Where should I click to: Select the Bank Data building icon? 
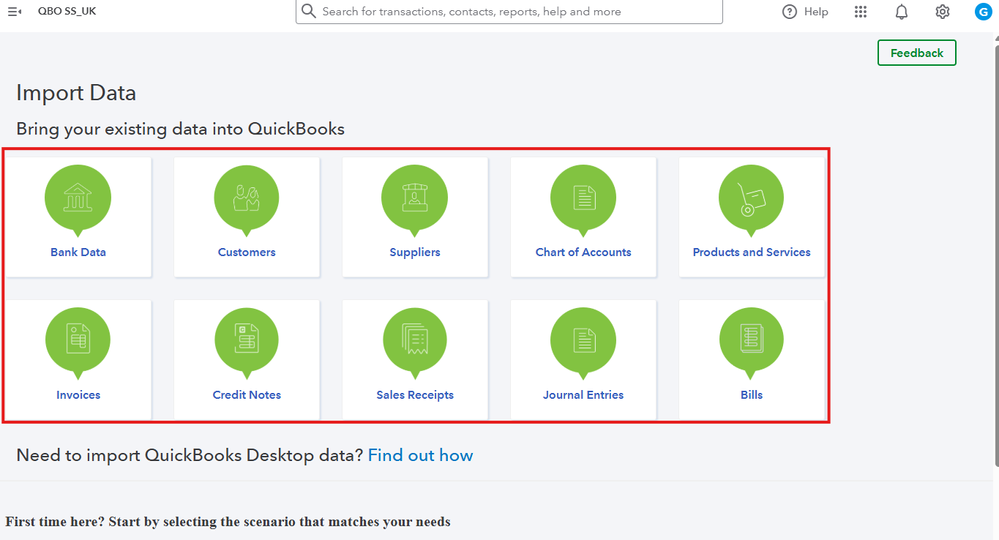pyautogui.click(x=78, y=198)
